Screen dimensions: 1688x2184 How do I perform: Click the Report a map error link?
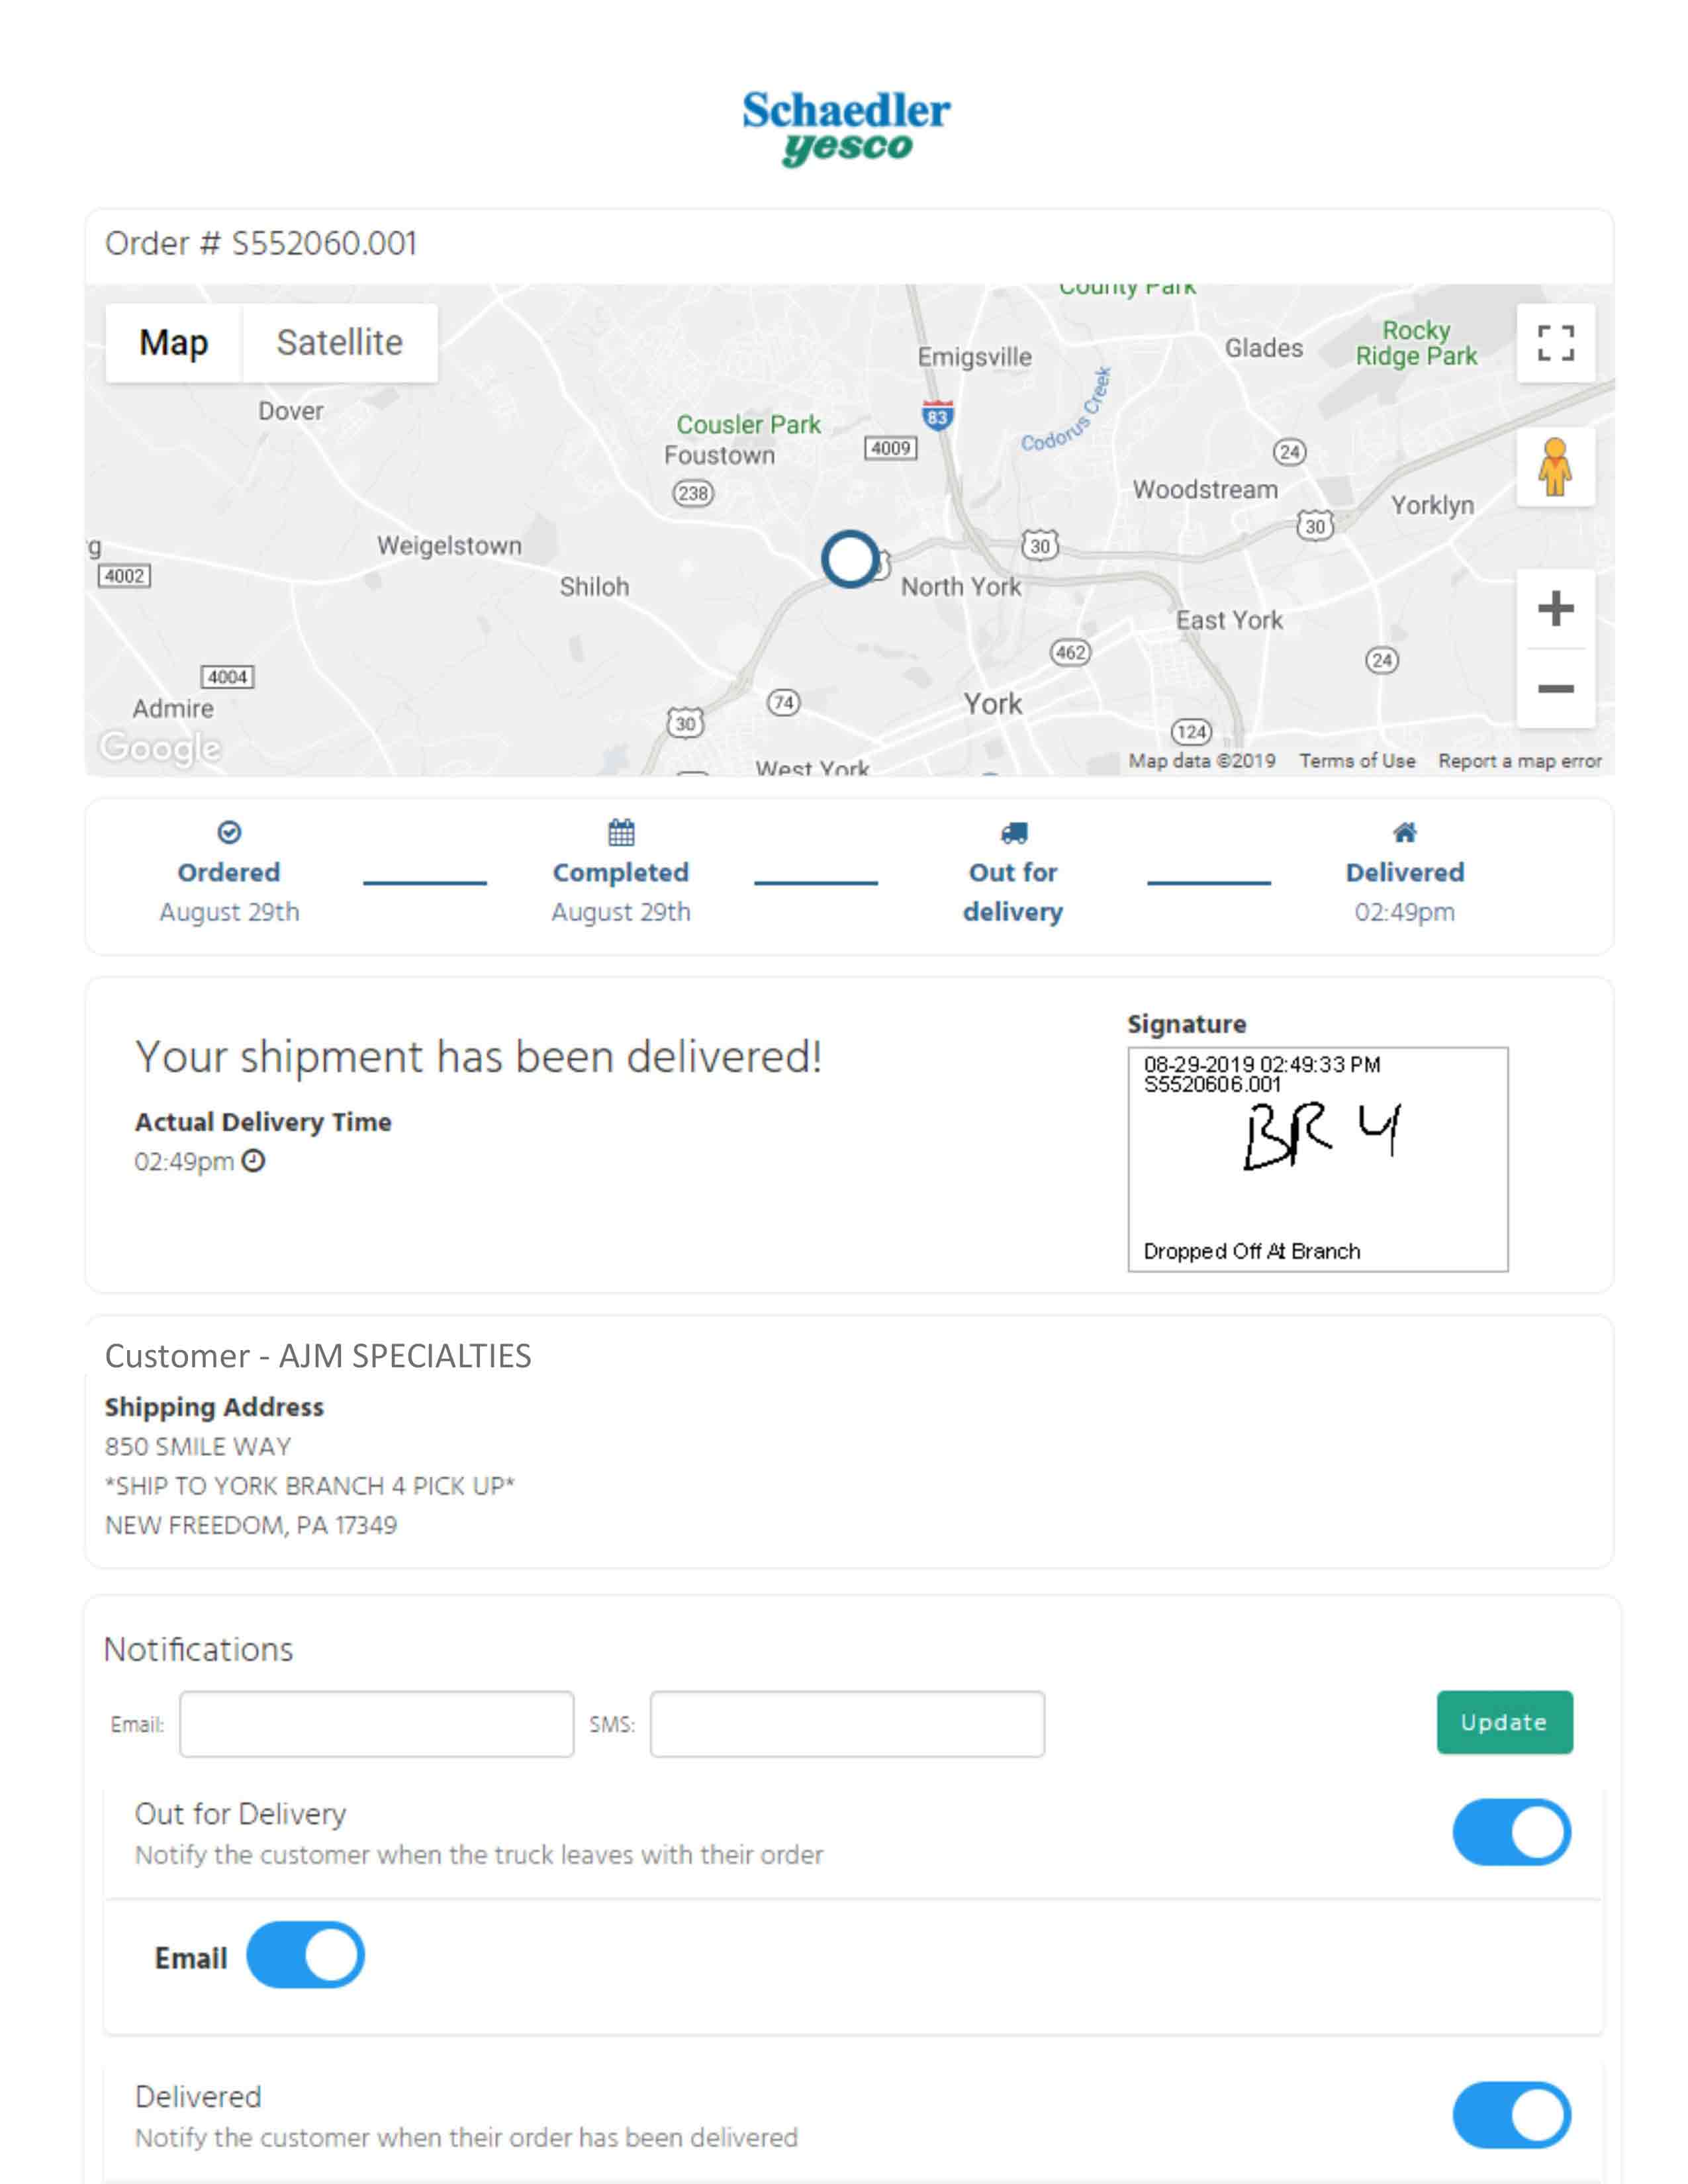tap(1519, 761)
